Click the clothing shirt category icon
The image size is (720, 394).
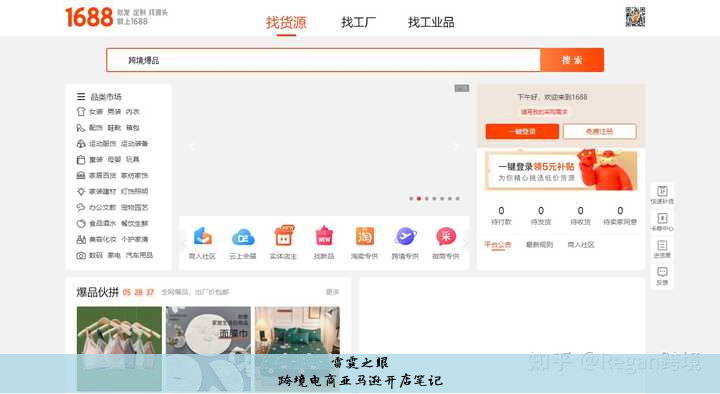(x=81, y=112)
